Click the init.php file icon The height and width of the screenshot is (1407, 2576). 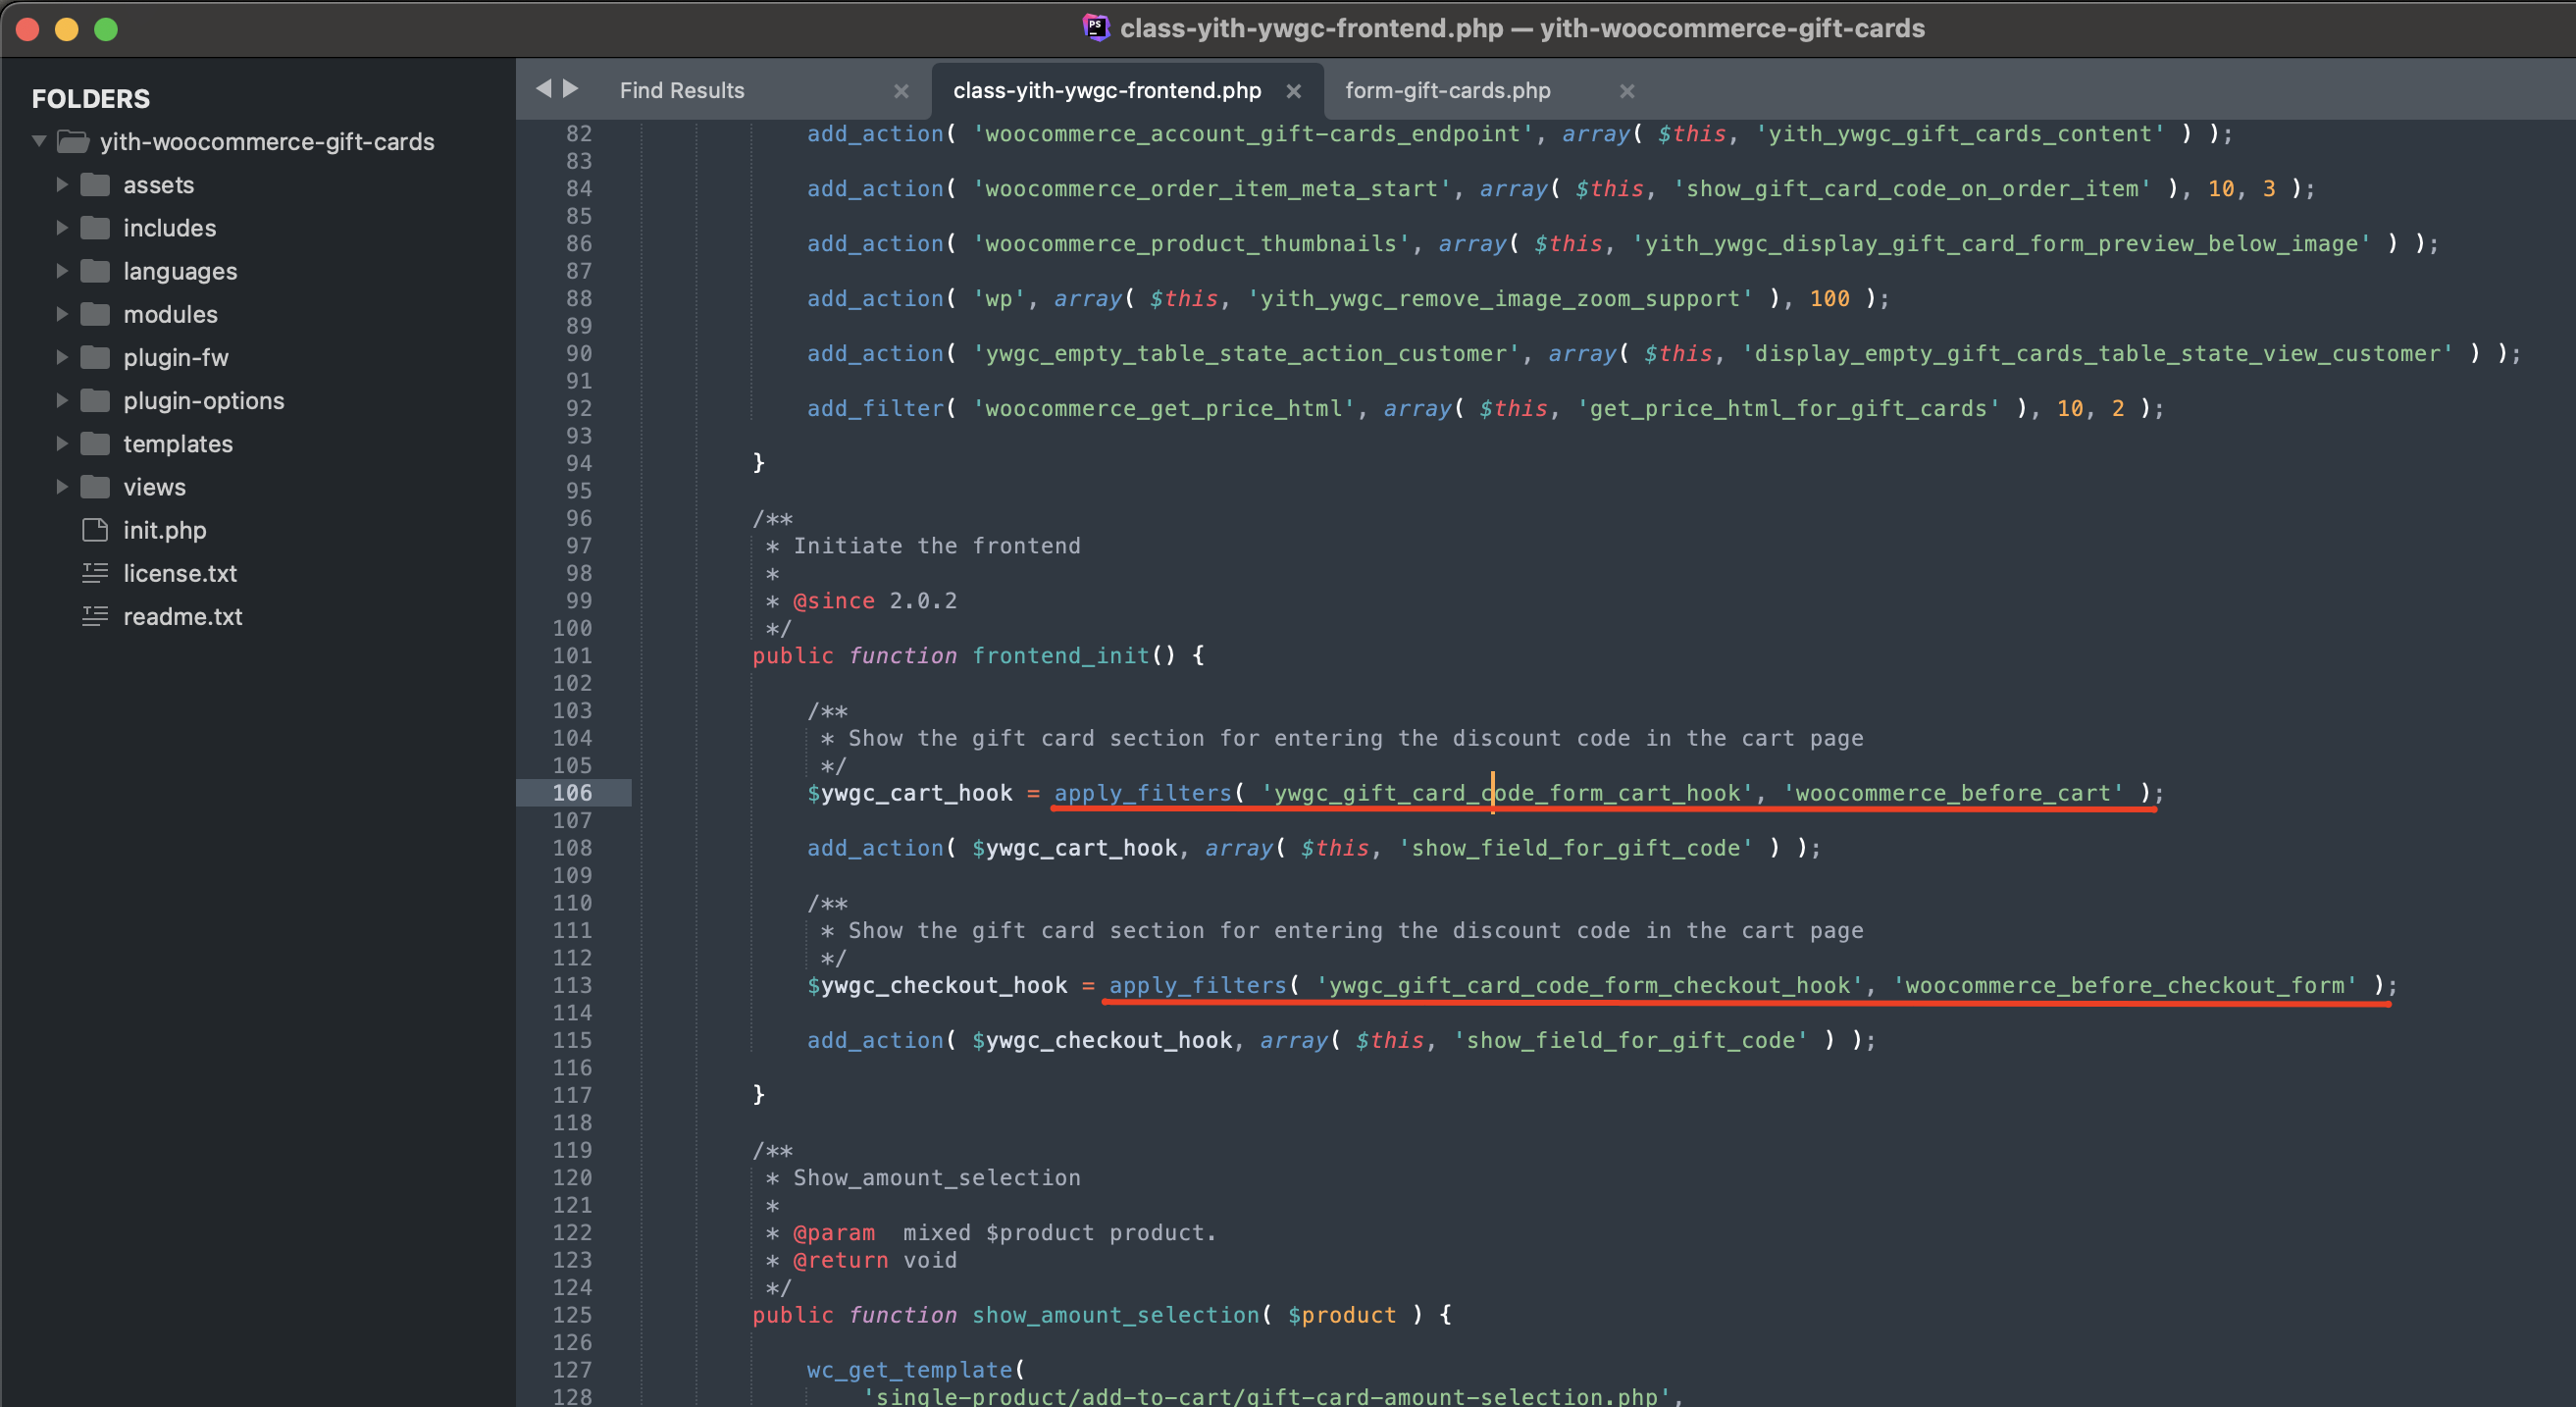[x=95, y=529]
